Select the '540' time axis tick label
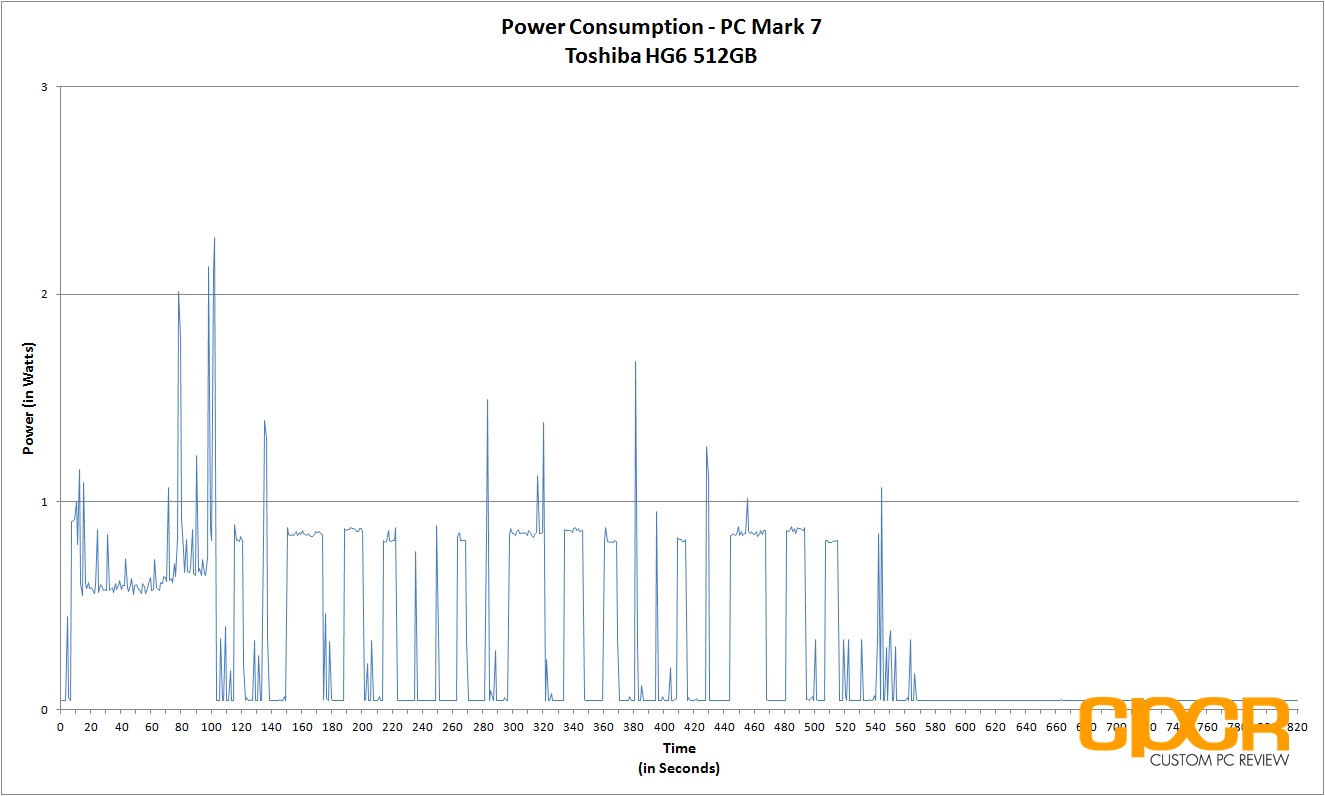 coord(875,727)
